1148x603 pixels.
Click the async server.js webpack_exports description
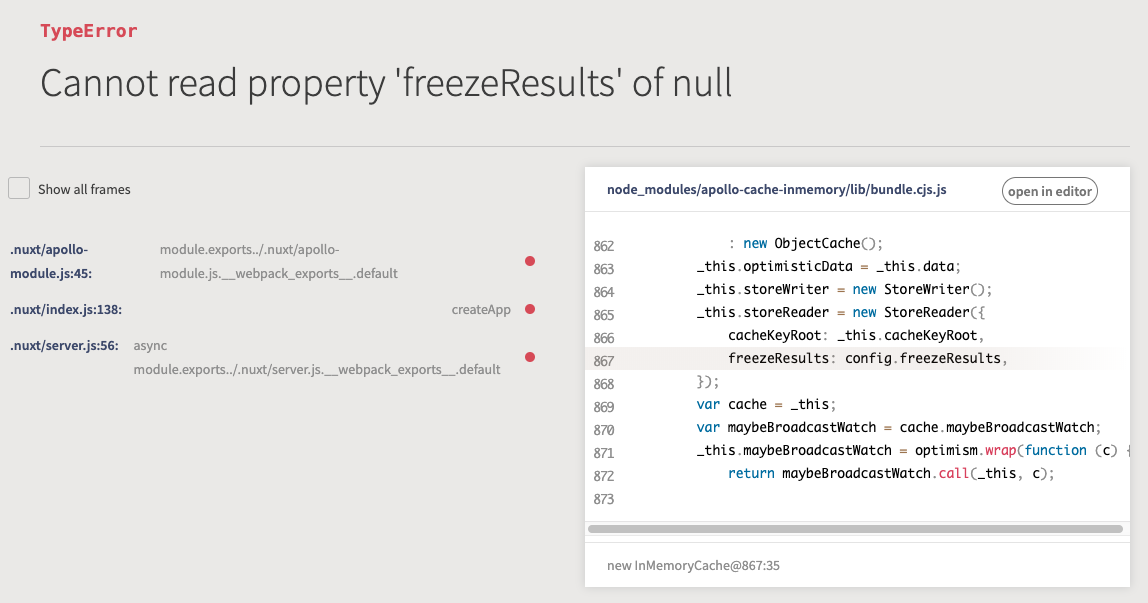[x=316, y=357]
